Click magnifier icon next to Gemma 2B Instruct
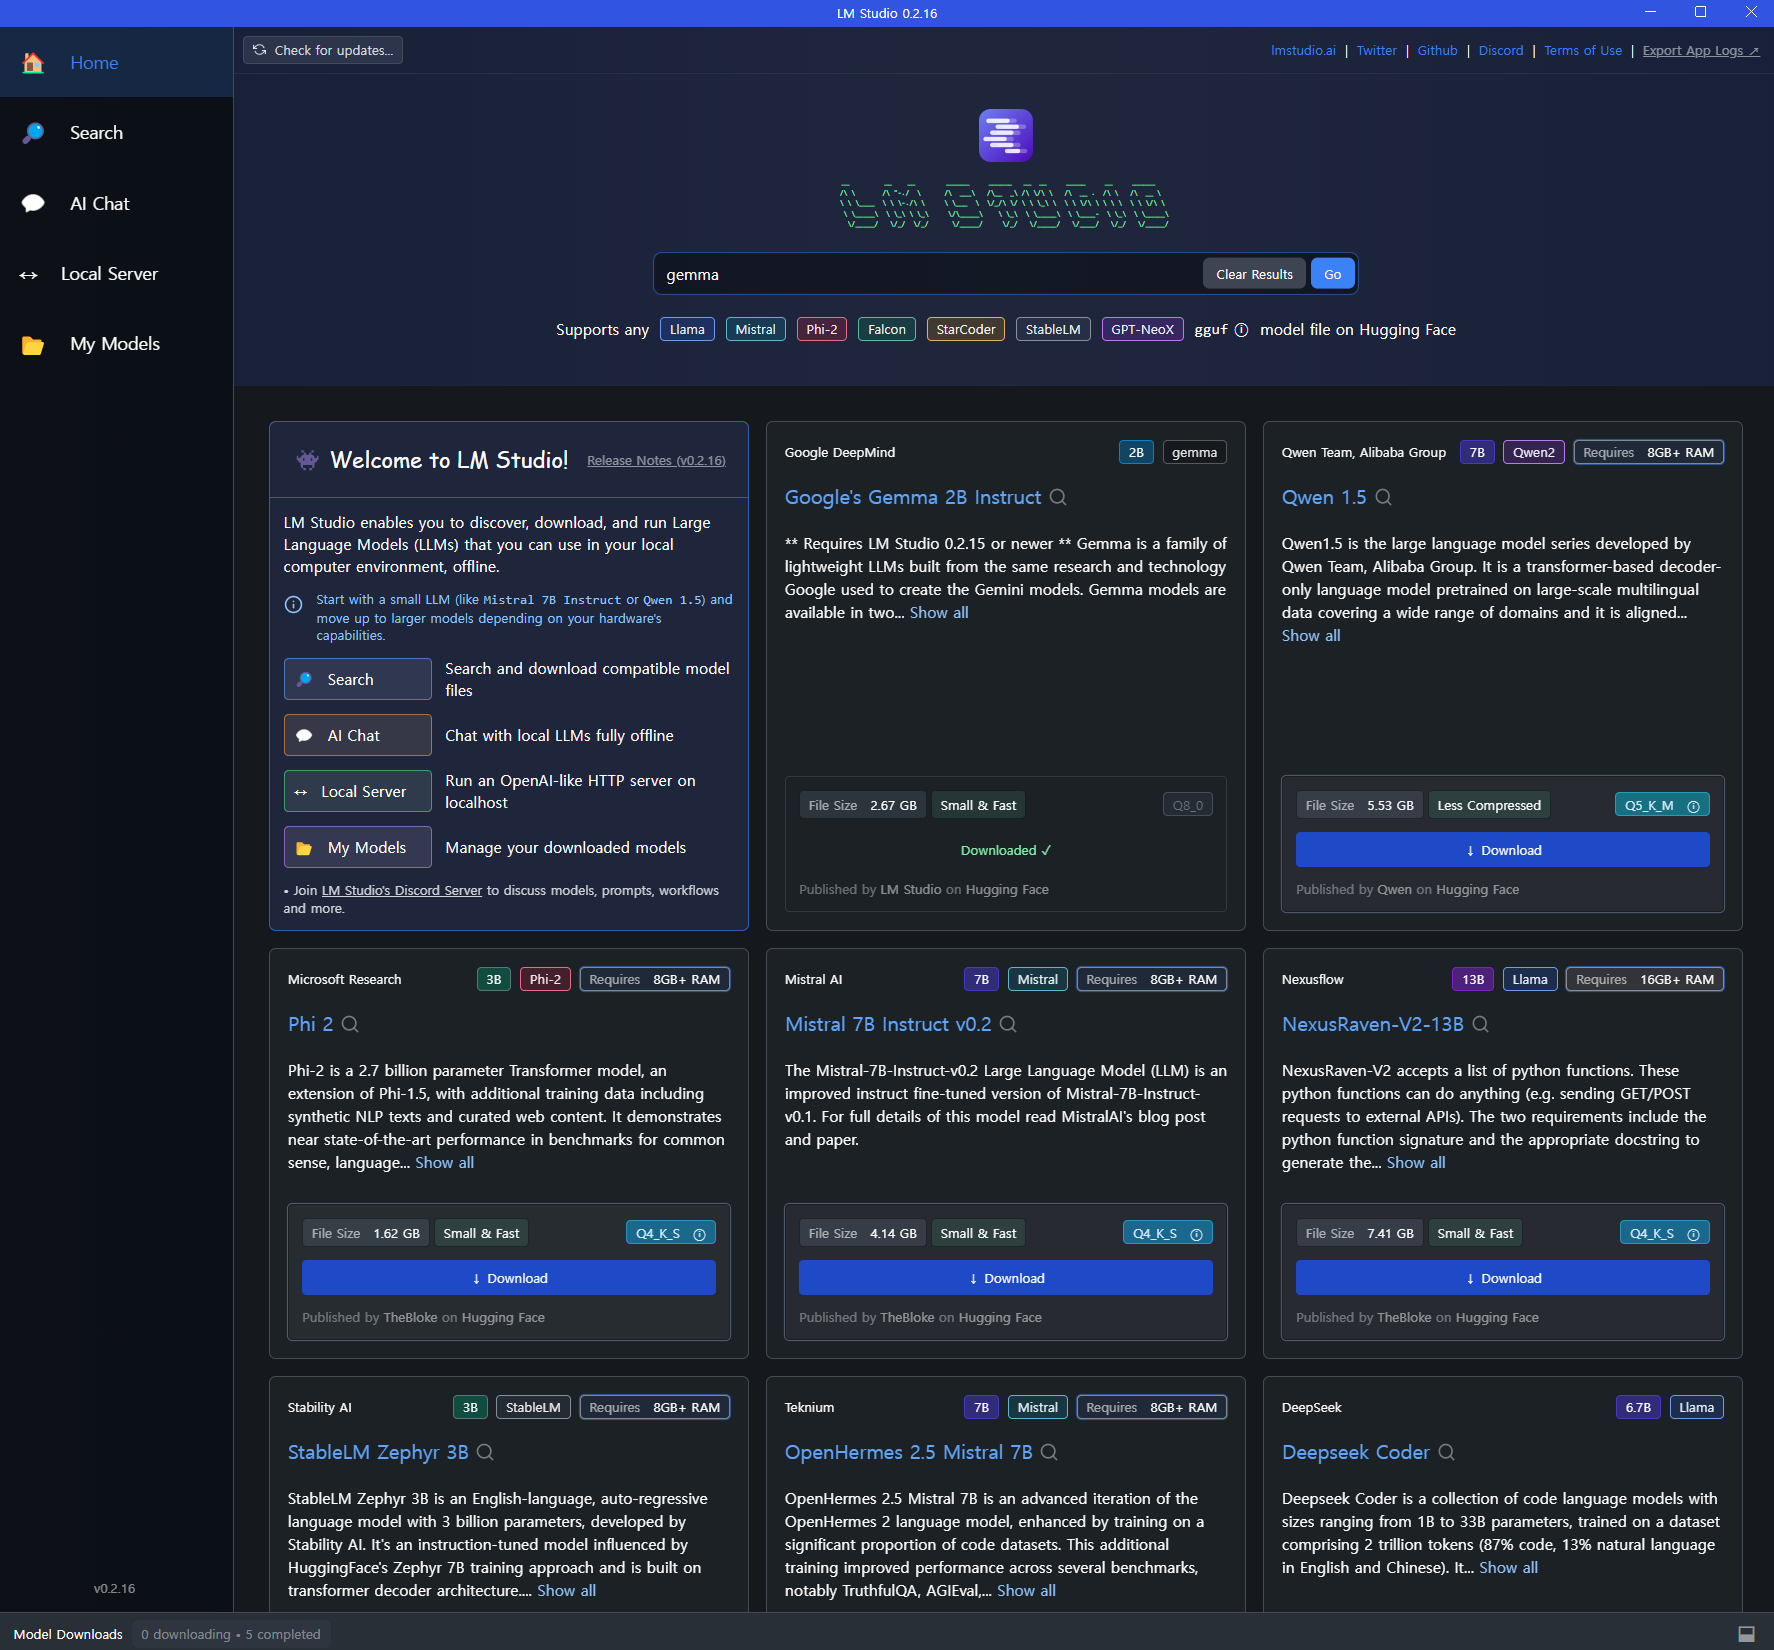Viewport: 1774px width, 1650px height. coord(1058,497)
